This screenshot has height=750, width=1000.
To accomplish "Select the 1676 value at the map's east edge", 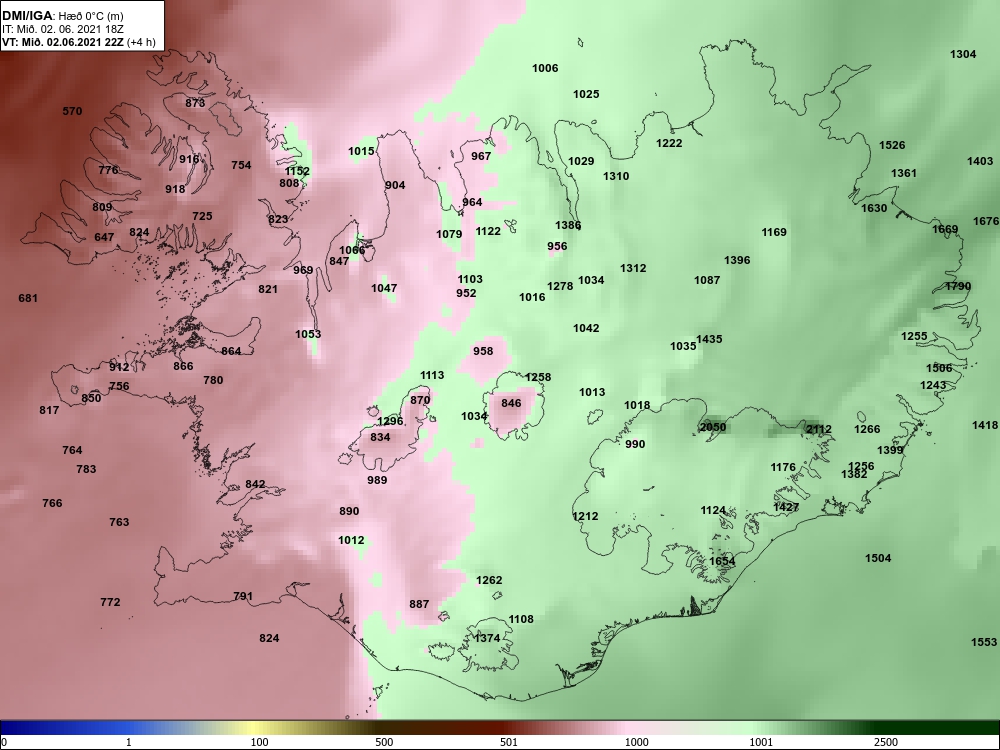I will click(986, 221).
